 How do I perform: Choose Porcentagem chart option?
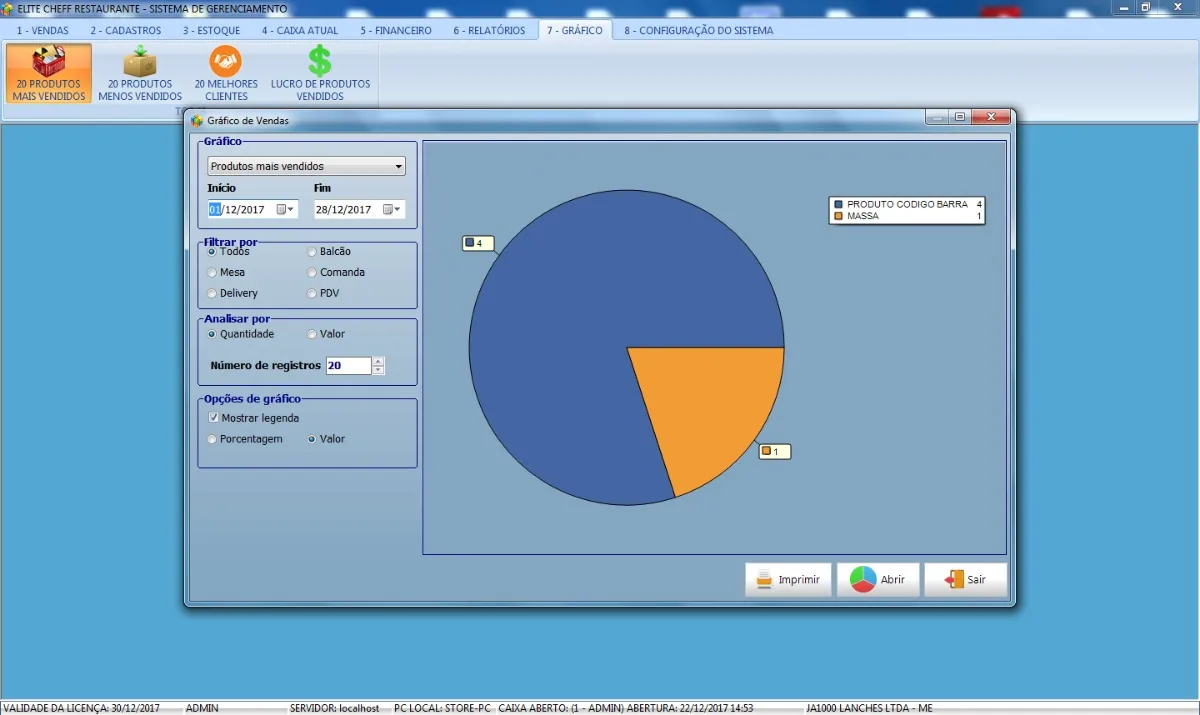[x=245, y=439]
